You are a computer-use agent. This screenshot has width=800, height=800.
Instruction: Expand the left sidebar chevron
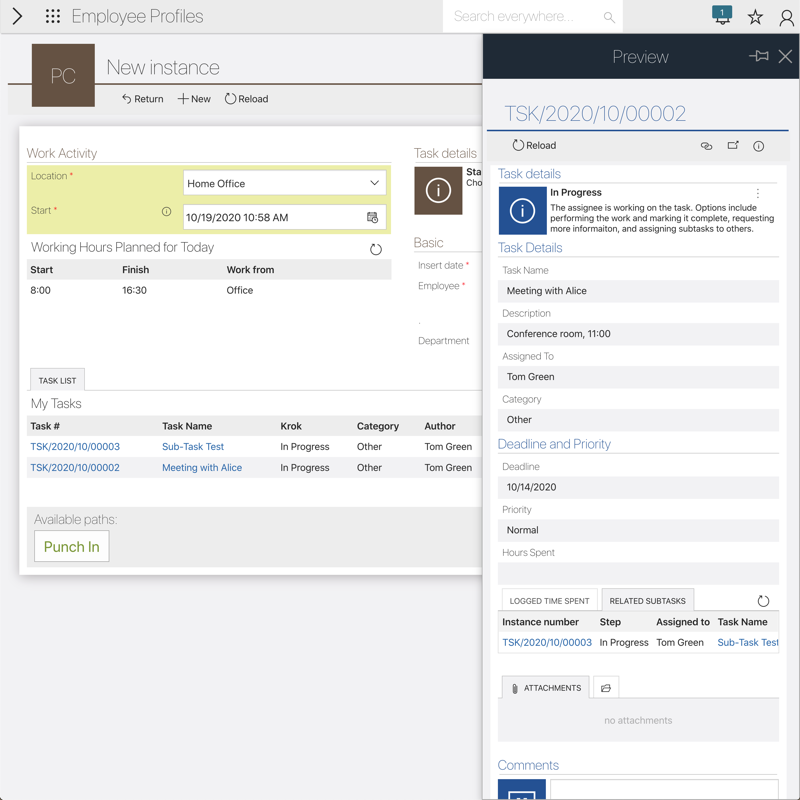17,17
